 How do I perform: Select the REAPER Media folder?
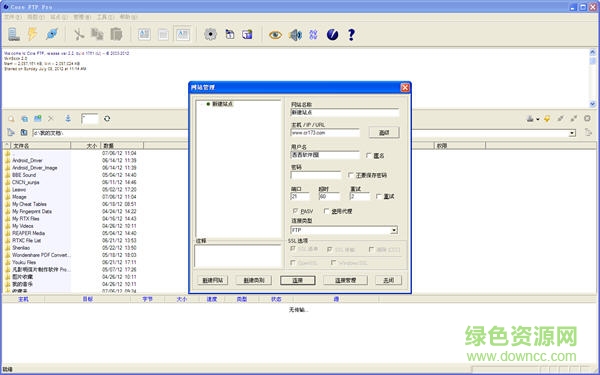28,233
